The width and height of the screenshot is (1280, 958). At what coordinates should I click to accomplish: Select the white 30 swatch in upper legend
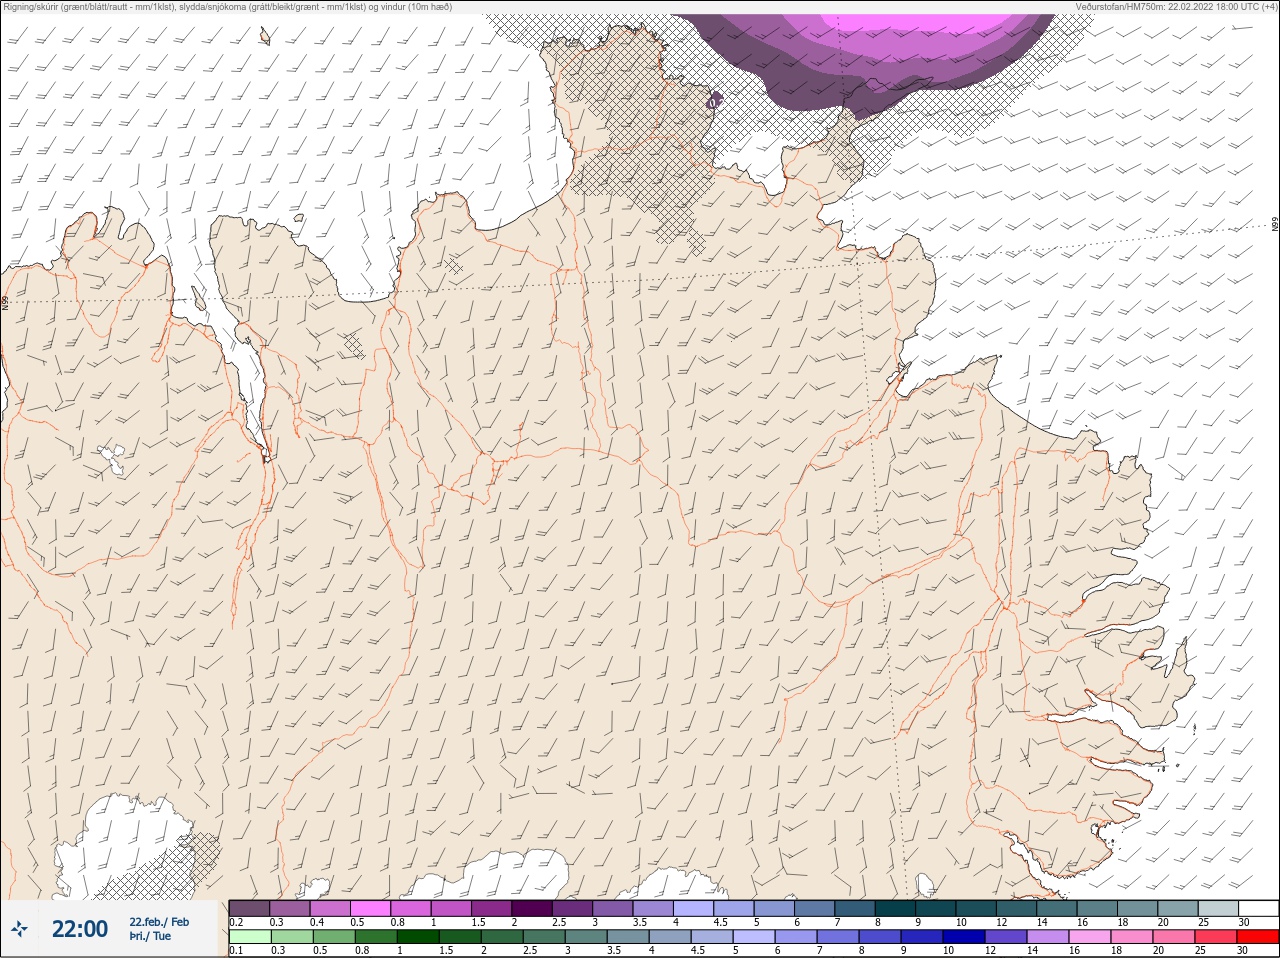(1258, 908)
